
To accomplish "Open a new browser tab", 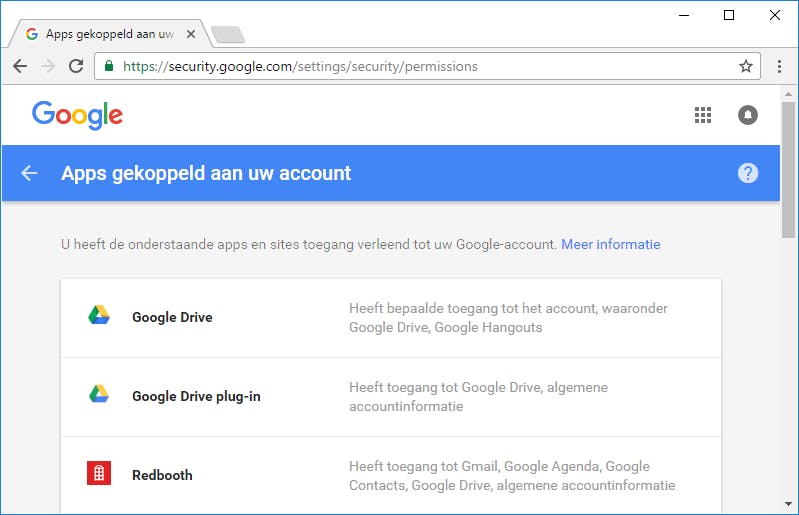I will pos(228,35).
